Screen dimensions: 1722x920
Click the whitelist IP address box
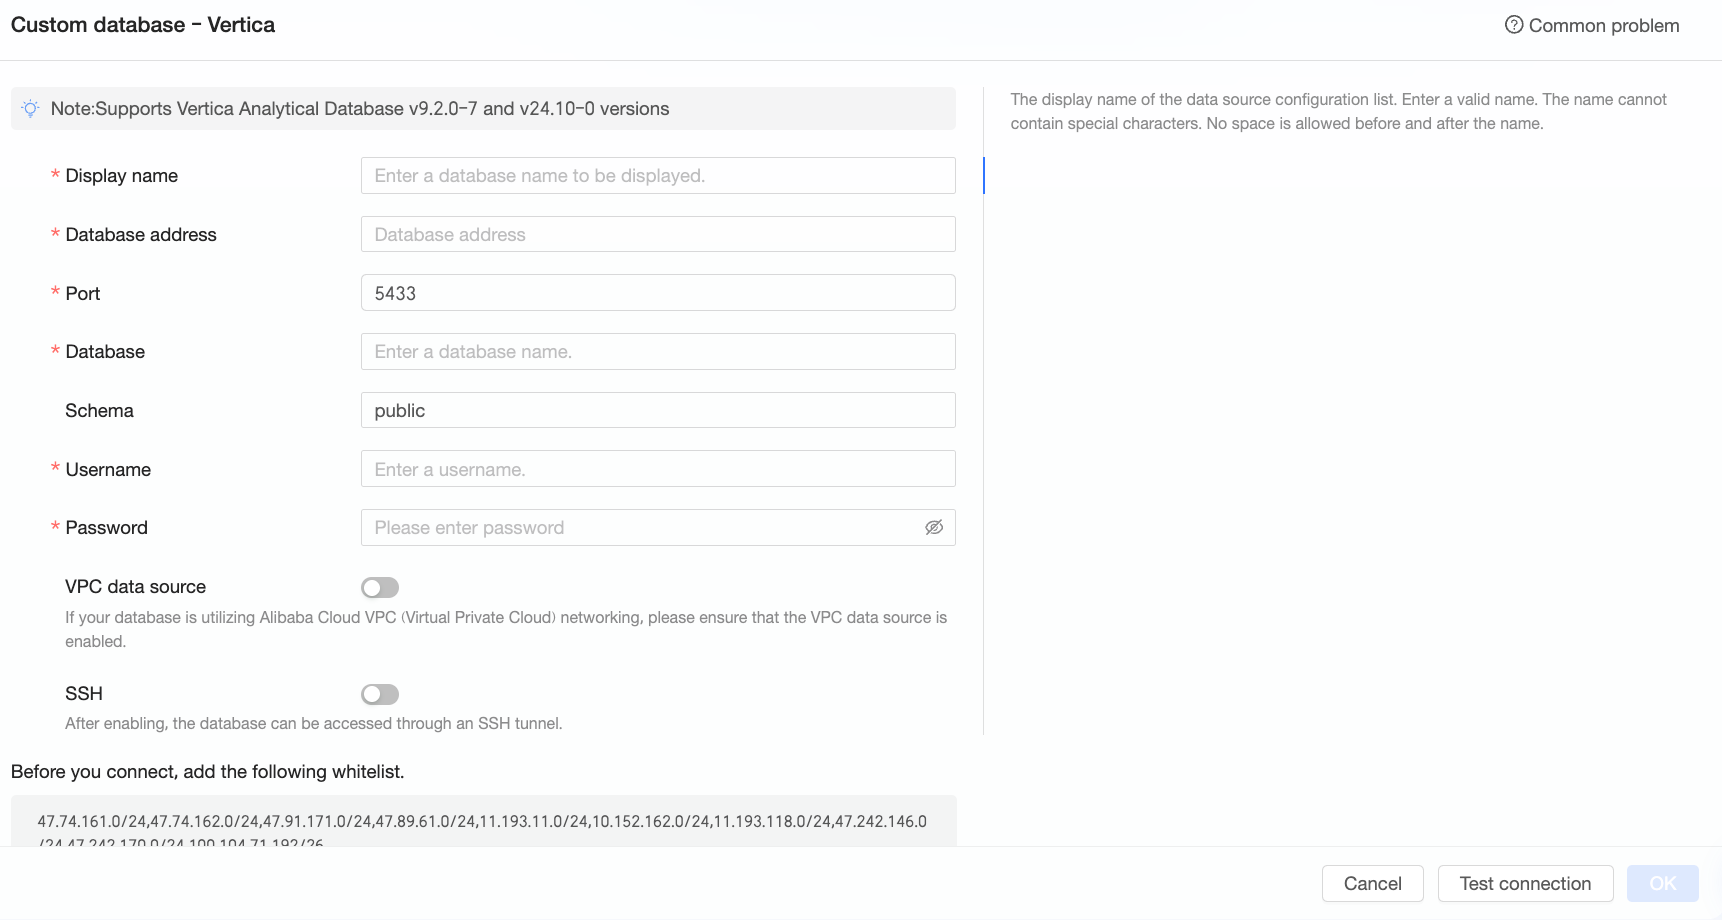coord(483,822)
